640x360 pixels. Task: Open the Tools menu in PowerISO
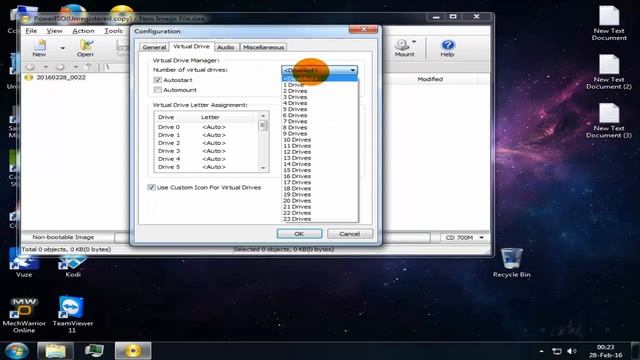pos(113,31)
